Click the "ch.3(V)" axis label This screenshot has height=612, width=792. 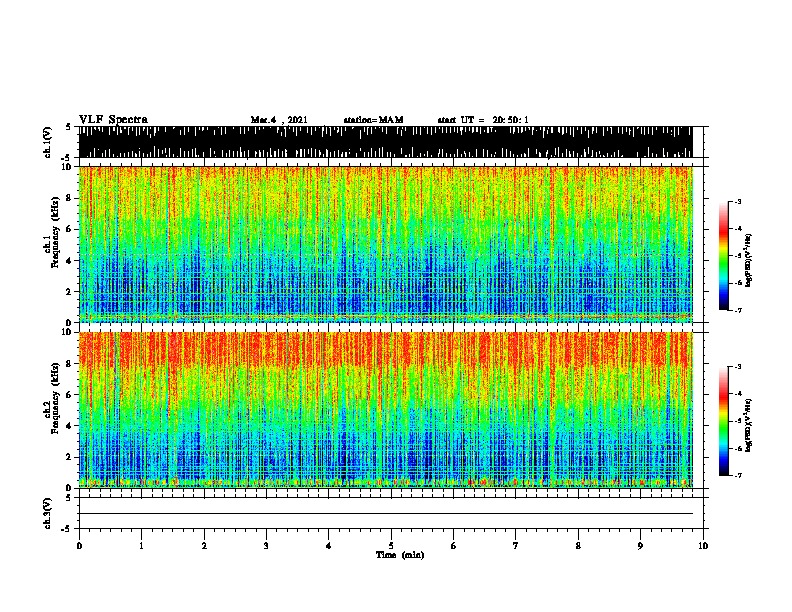pyautogui.click(x=47, y=513)
